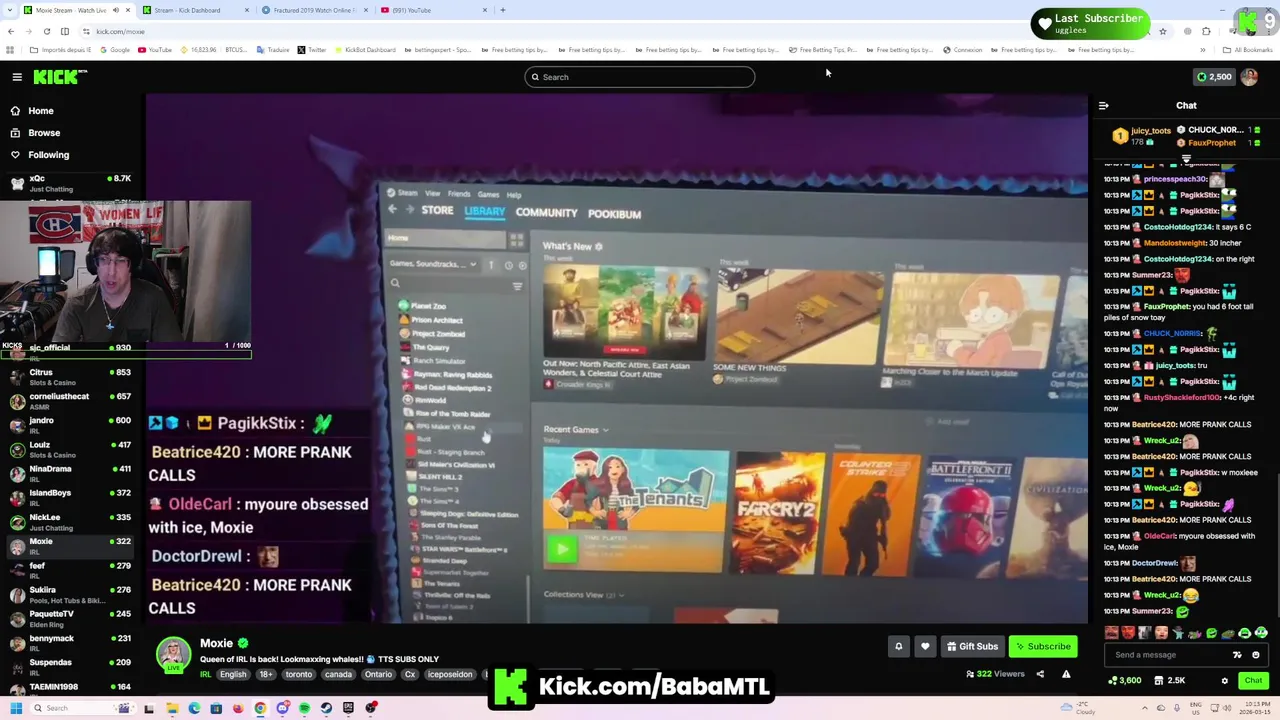Click the heart follow icon
Screen dimensions: 1280x720
[925, 646]
